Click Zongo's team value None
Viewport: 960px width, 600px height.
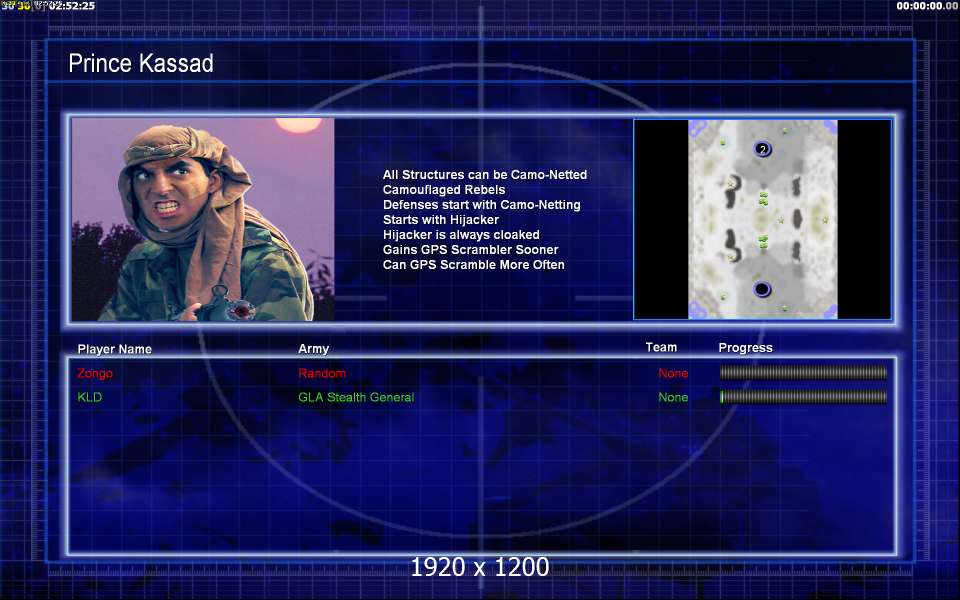coord(673,373)
